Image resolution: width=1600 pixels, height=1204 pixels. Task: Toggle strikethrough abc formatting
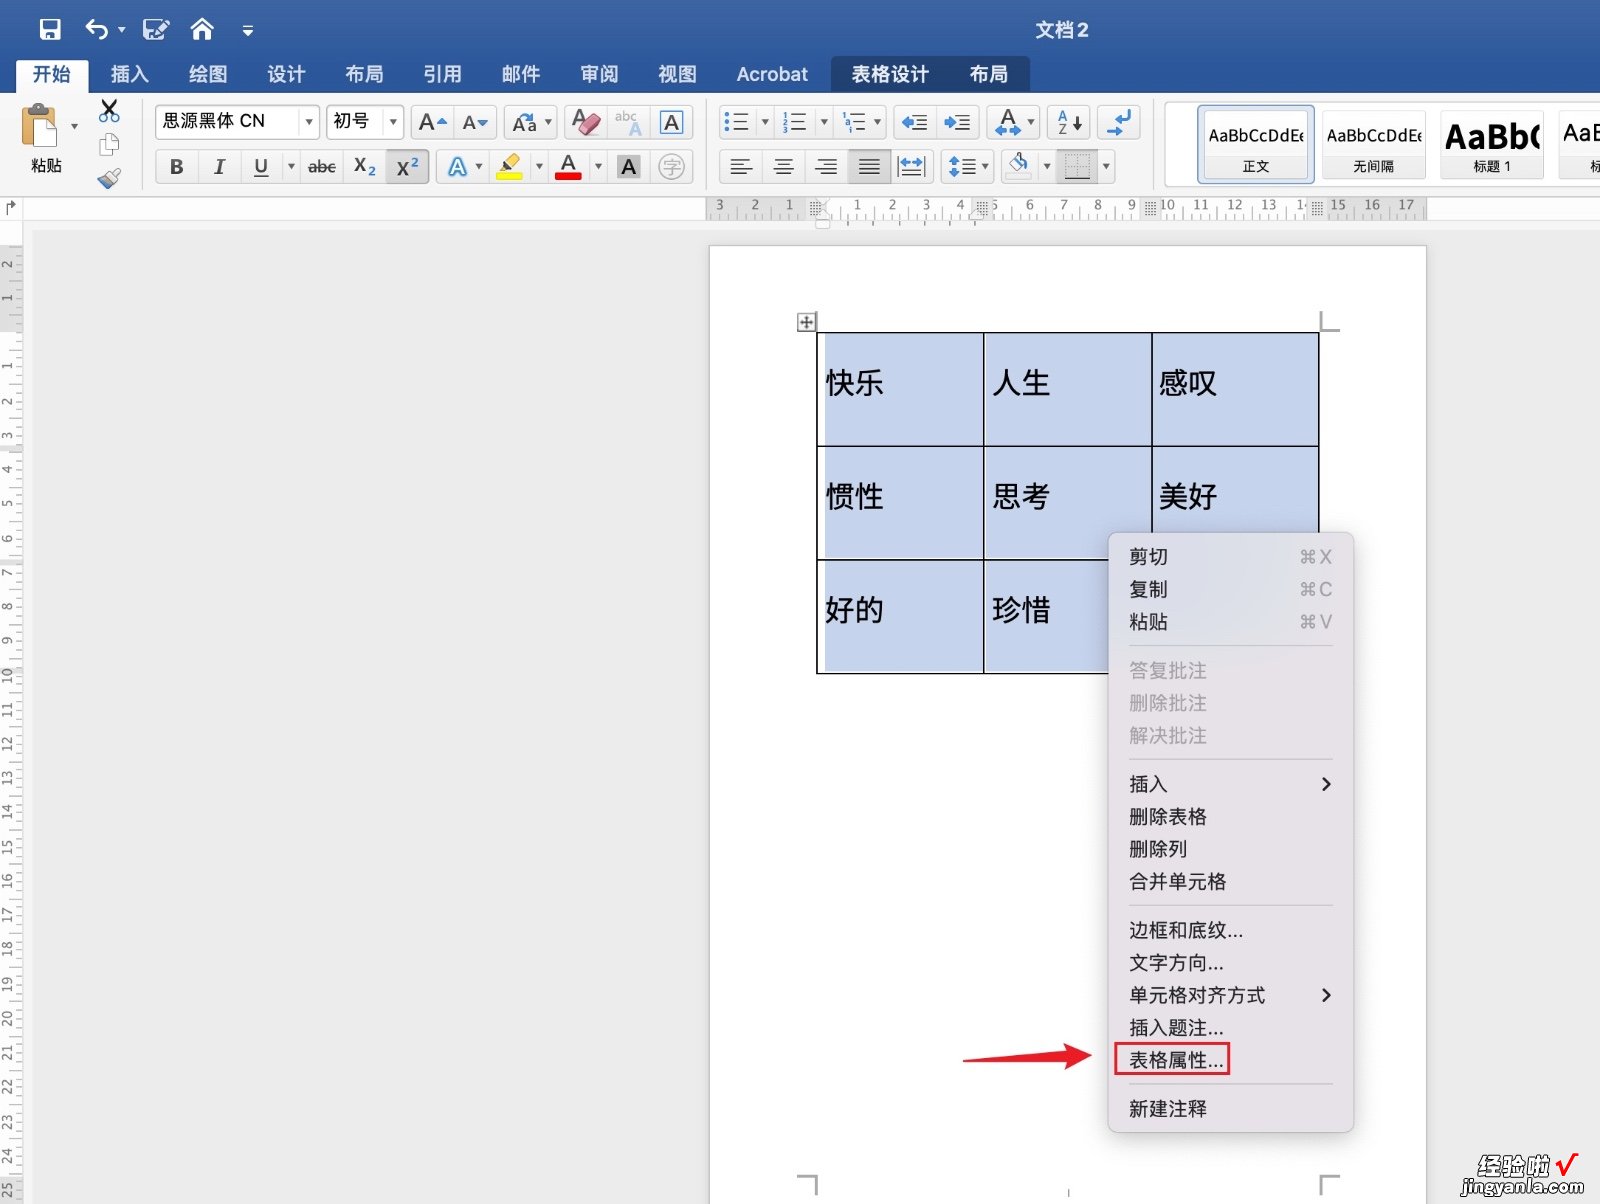pyautogui.click(x=321, y=167)
